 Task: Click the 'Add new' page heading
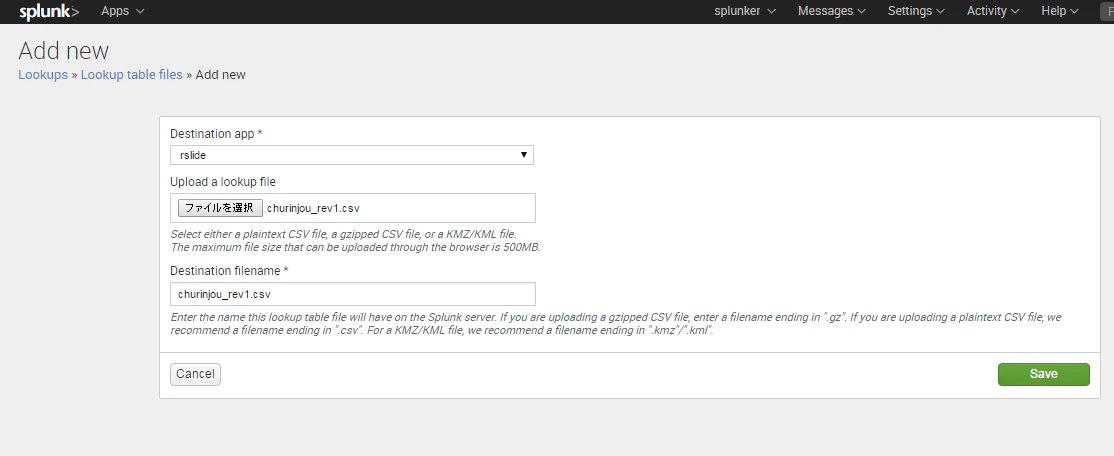63,51
